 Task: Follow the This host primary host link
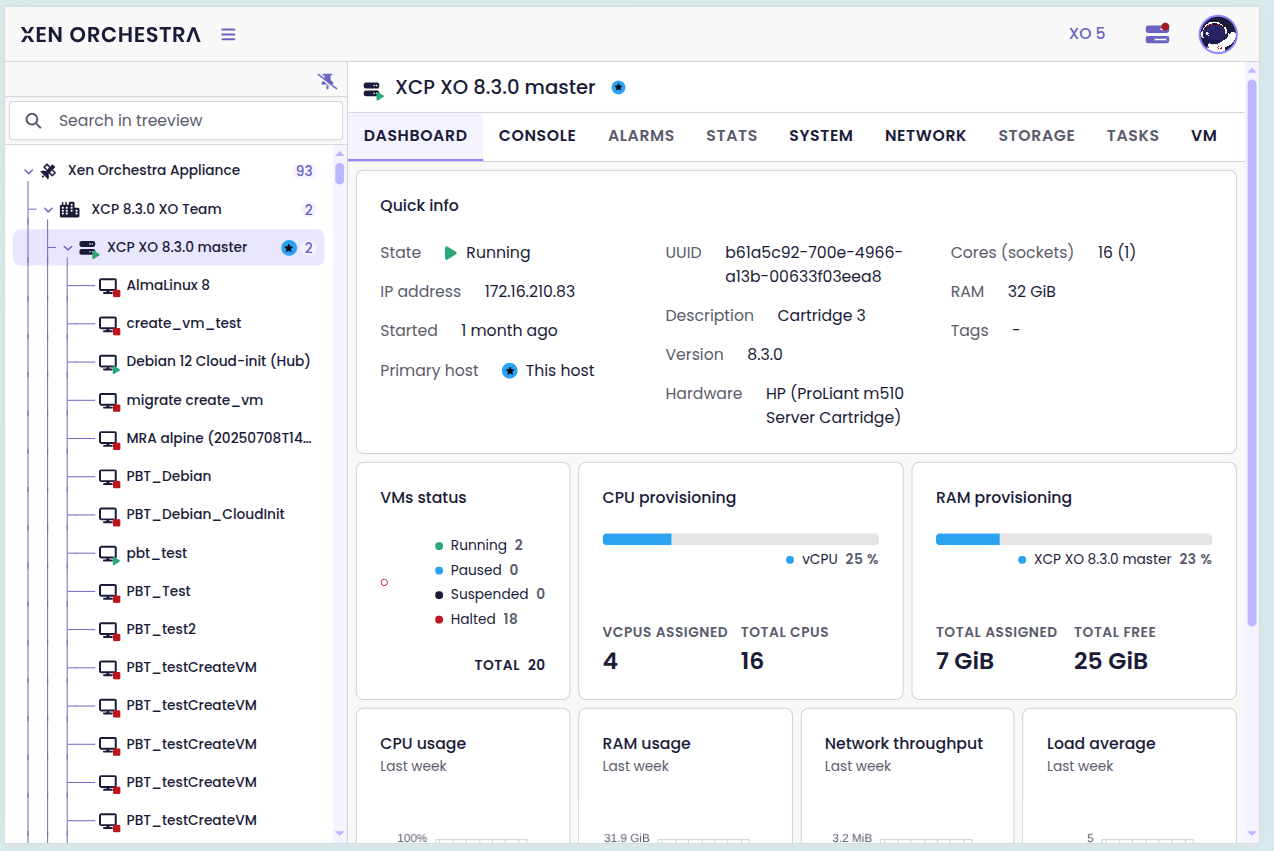[x=559, y=371]
